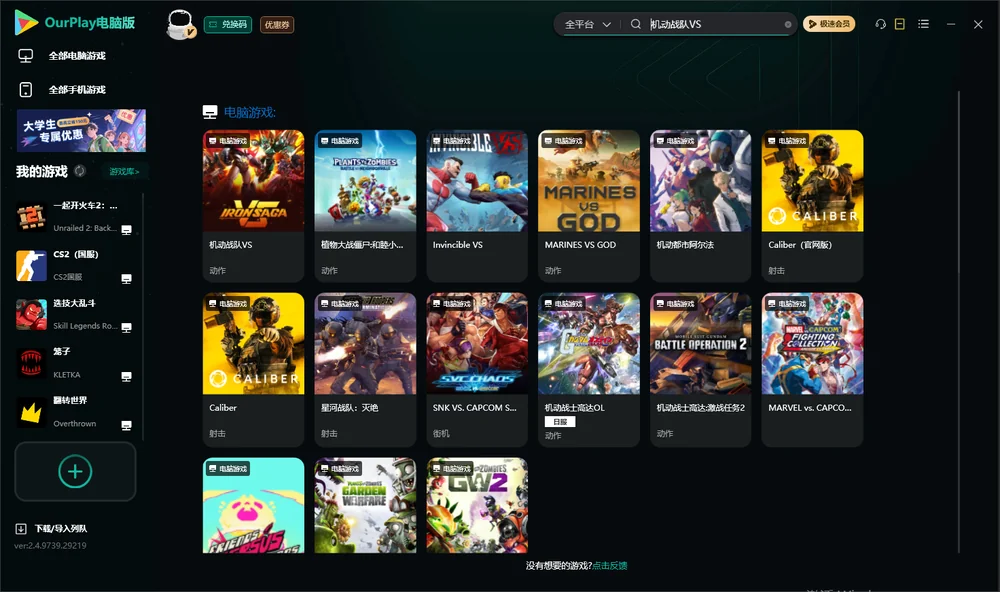Open the MARVEL vs. CAPCOM game card
Screen dimensions: 1000x592
[812, 369]
